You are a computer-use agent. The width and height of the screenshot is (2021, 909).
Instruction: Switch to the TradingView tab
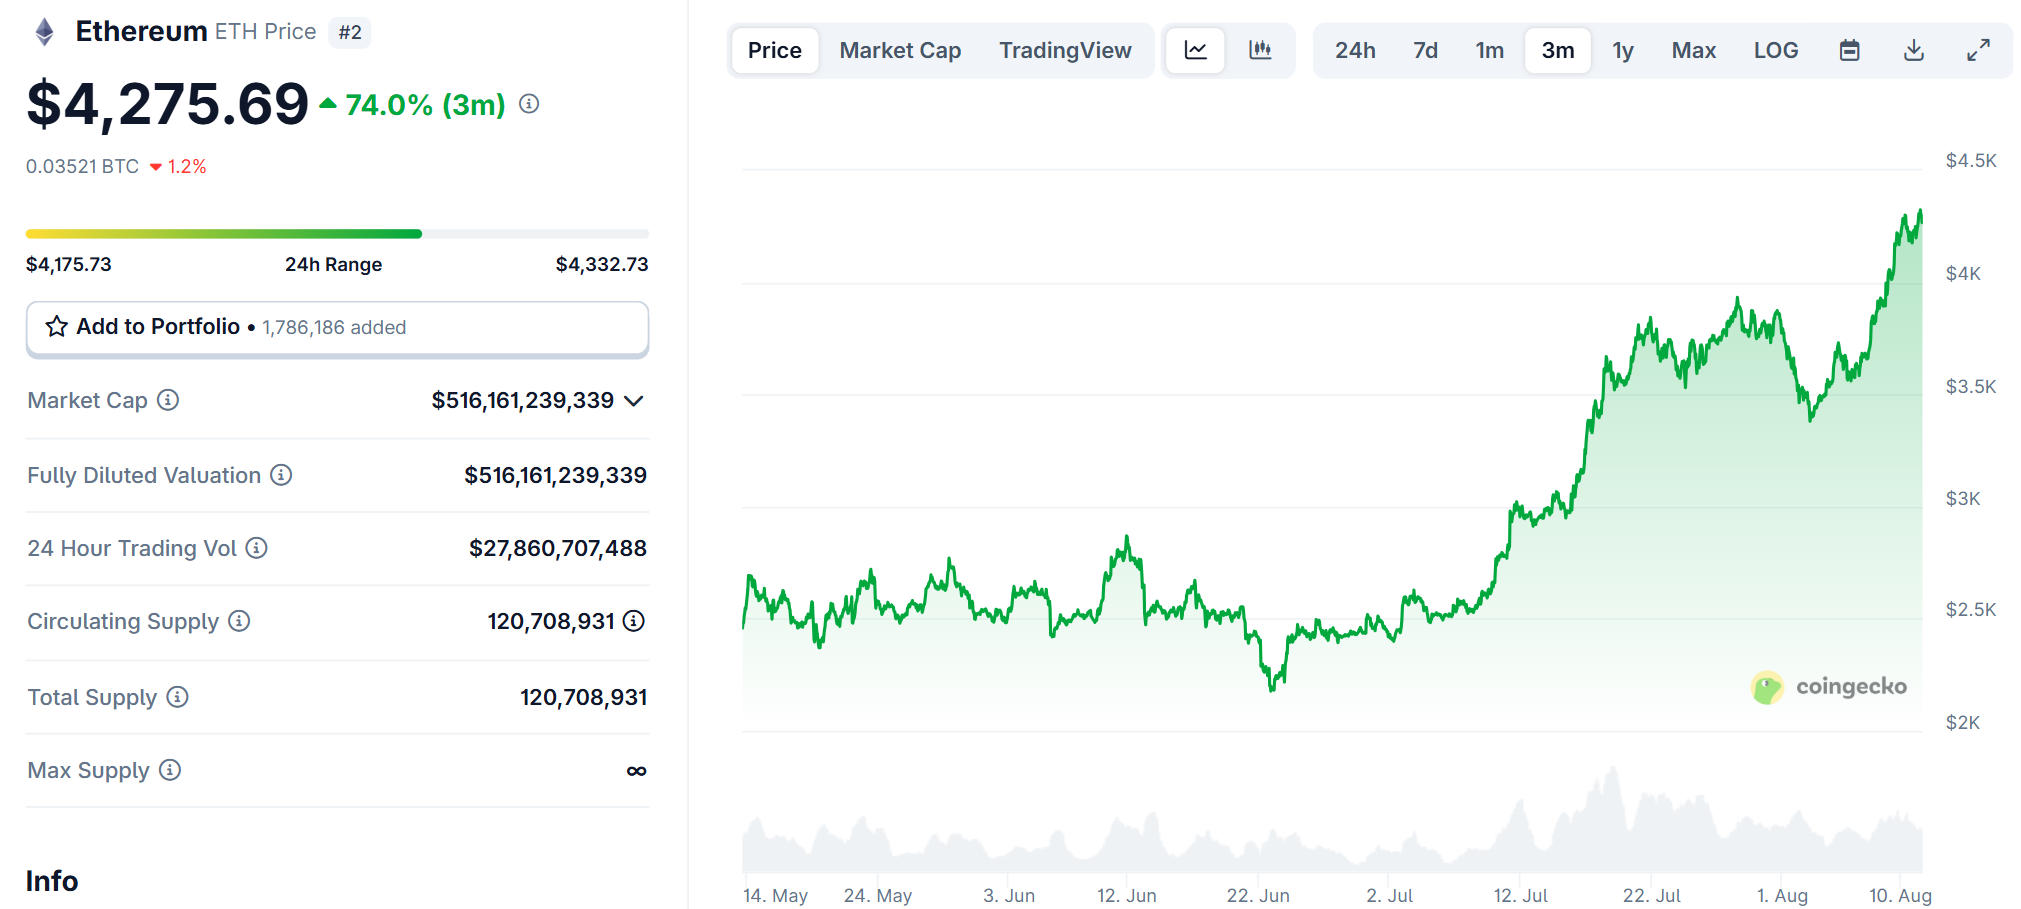(1065, 50)
